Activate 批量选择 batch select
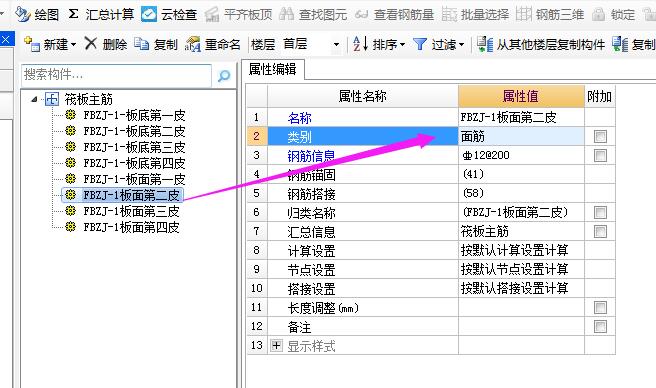The width and height of the screenshot is (656, 388). [x=475, y=15]
